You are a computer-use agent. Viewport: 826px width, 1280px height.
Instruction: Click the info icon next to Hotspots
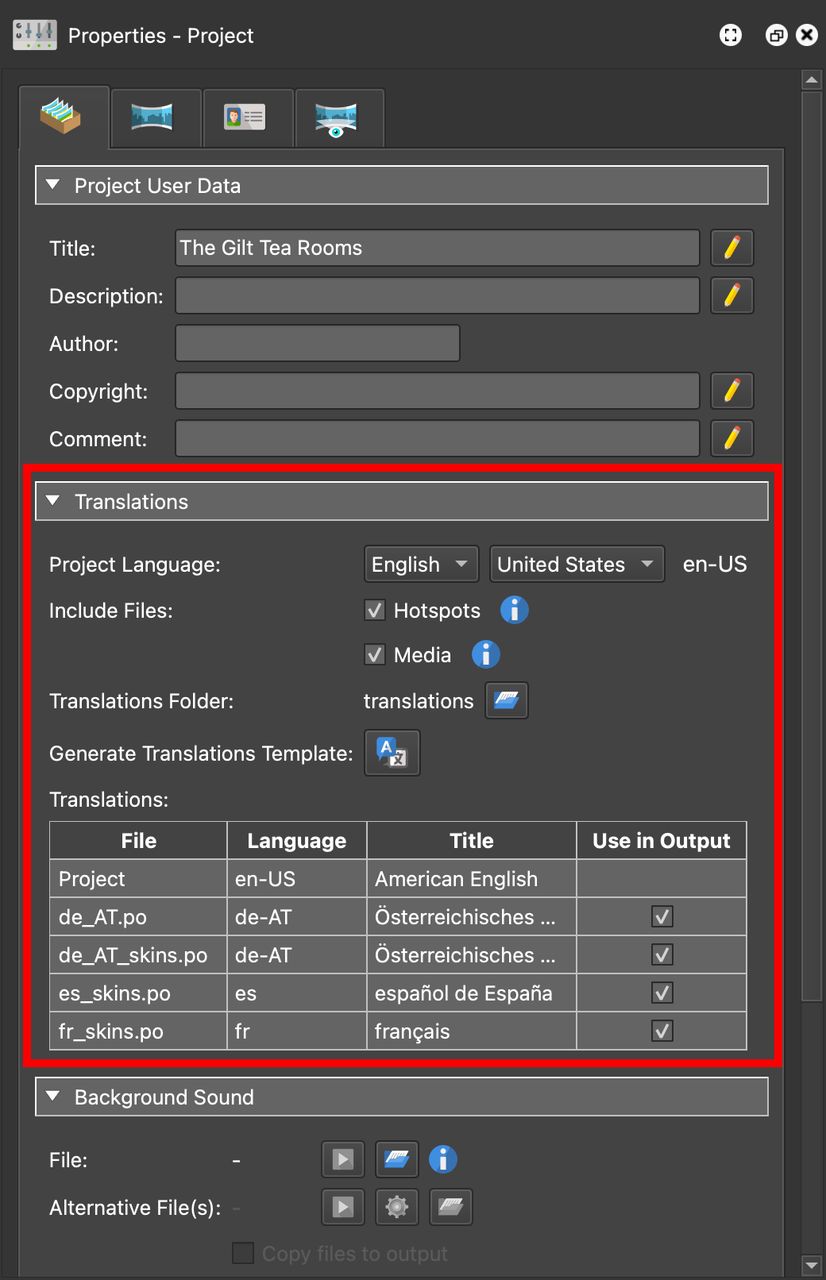(x=514, y=610)
